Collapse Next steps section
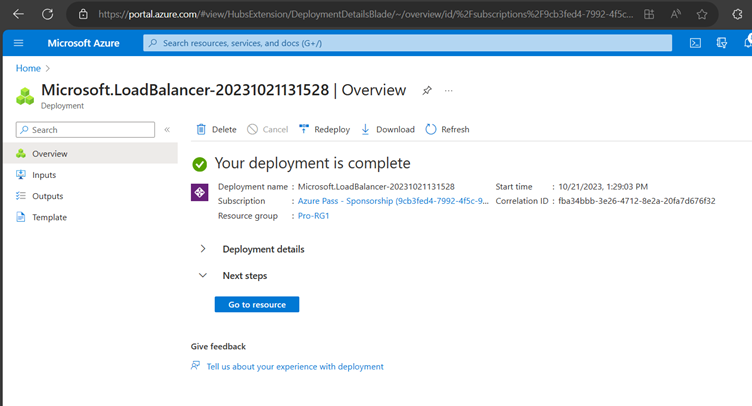This screenshot has width=752, height=406. 245,276
